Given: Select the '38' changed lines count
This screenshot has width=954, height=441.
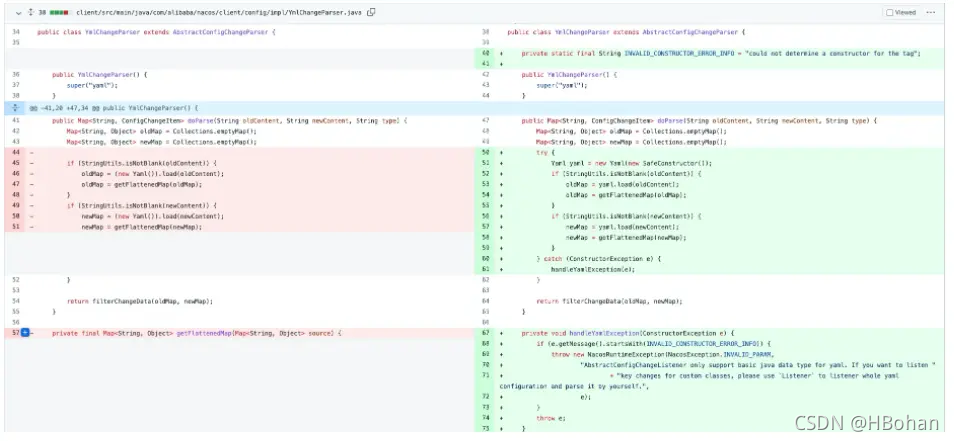Looking at the screenshot, I should click(x=42, y=12).
